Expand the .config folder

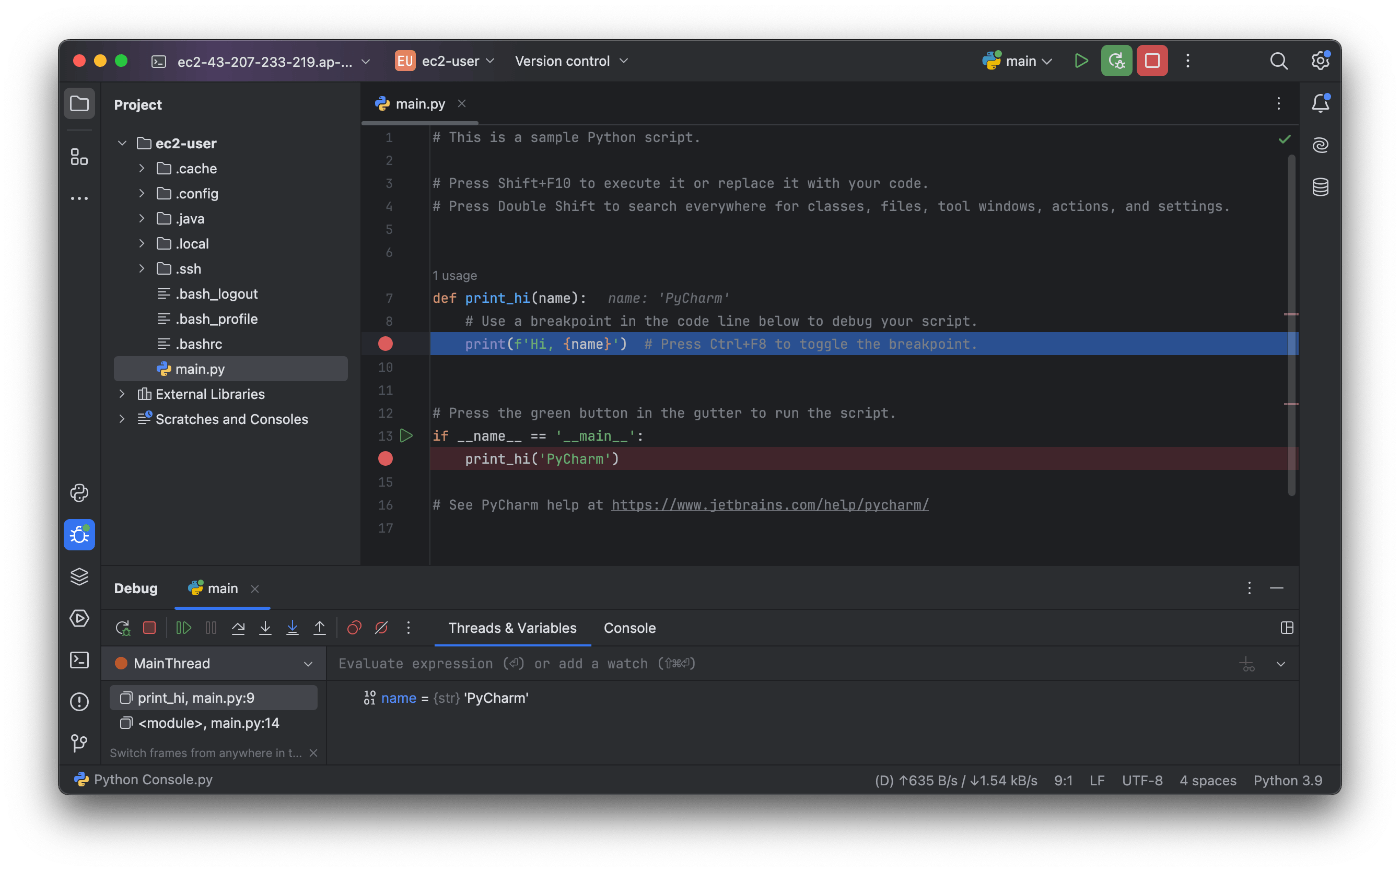click(x=141, y=193)
